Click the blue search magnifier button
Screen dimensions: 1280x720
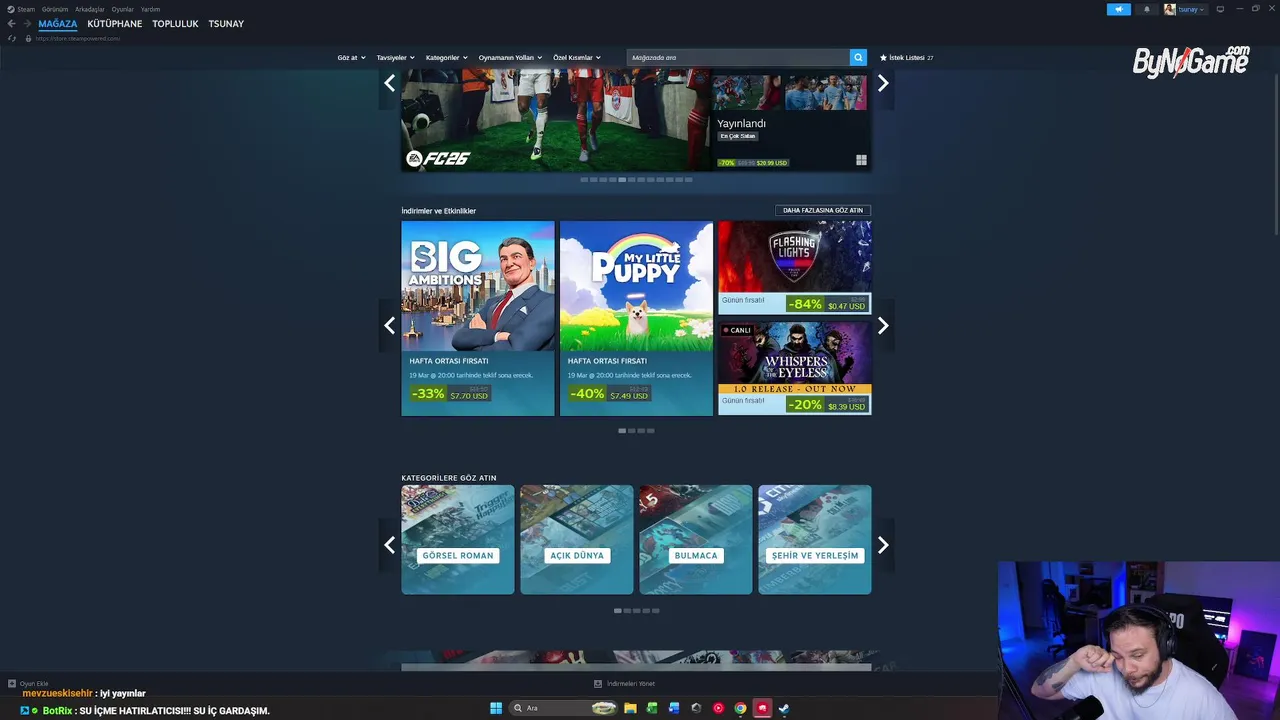pos(858,58)
